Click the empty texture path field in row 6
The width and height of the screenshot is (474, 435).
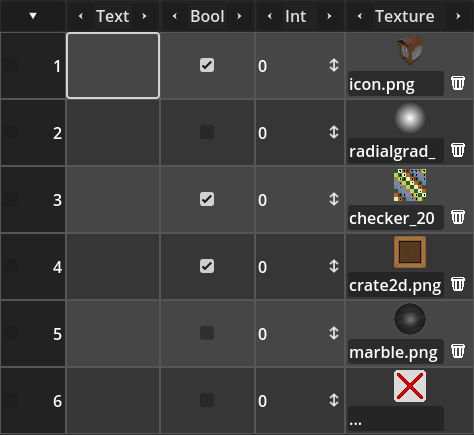tap(396, 418)
